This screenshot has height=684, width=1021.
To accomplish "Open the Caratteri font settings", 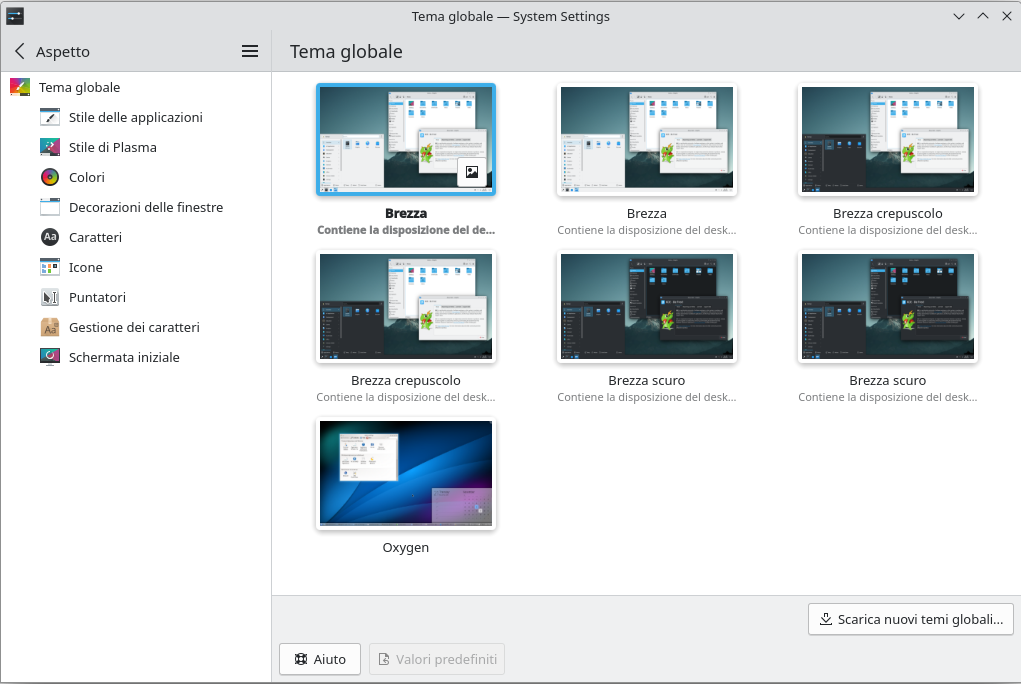I will 95,237.
